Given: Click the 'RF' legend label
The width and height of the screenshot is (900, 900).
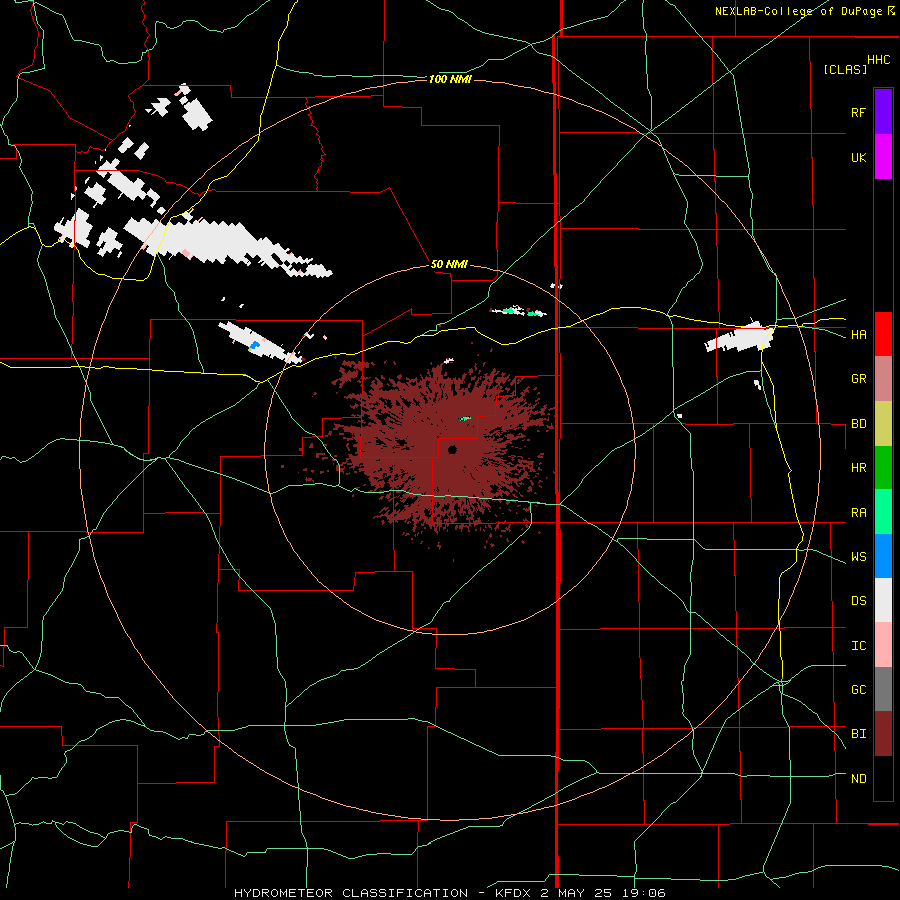Looking at the screenshot, I should (858, 112).
